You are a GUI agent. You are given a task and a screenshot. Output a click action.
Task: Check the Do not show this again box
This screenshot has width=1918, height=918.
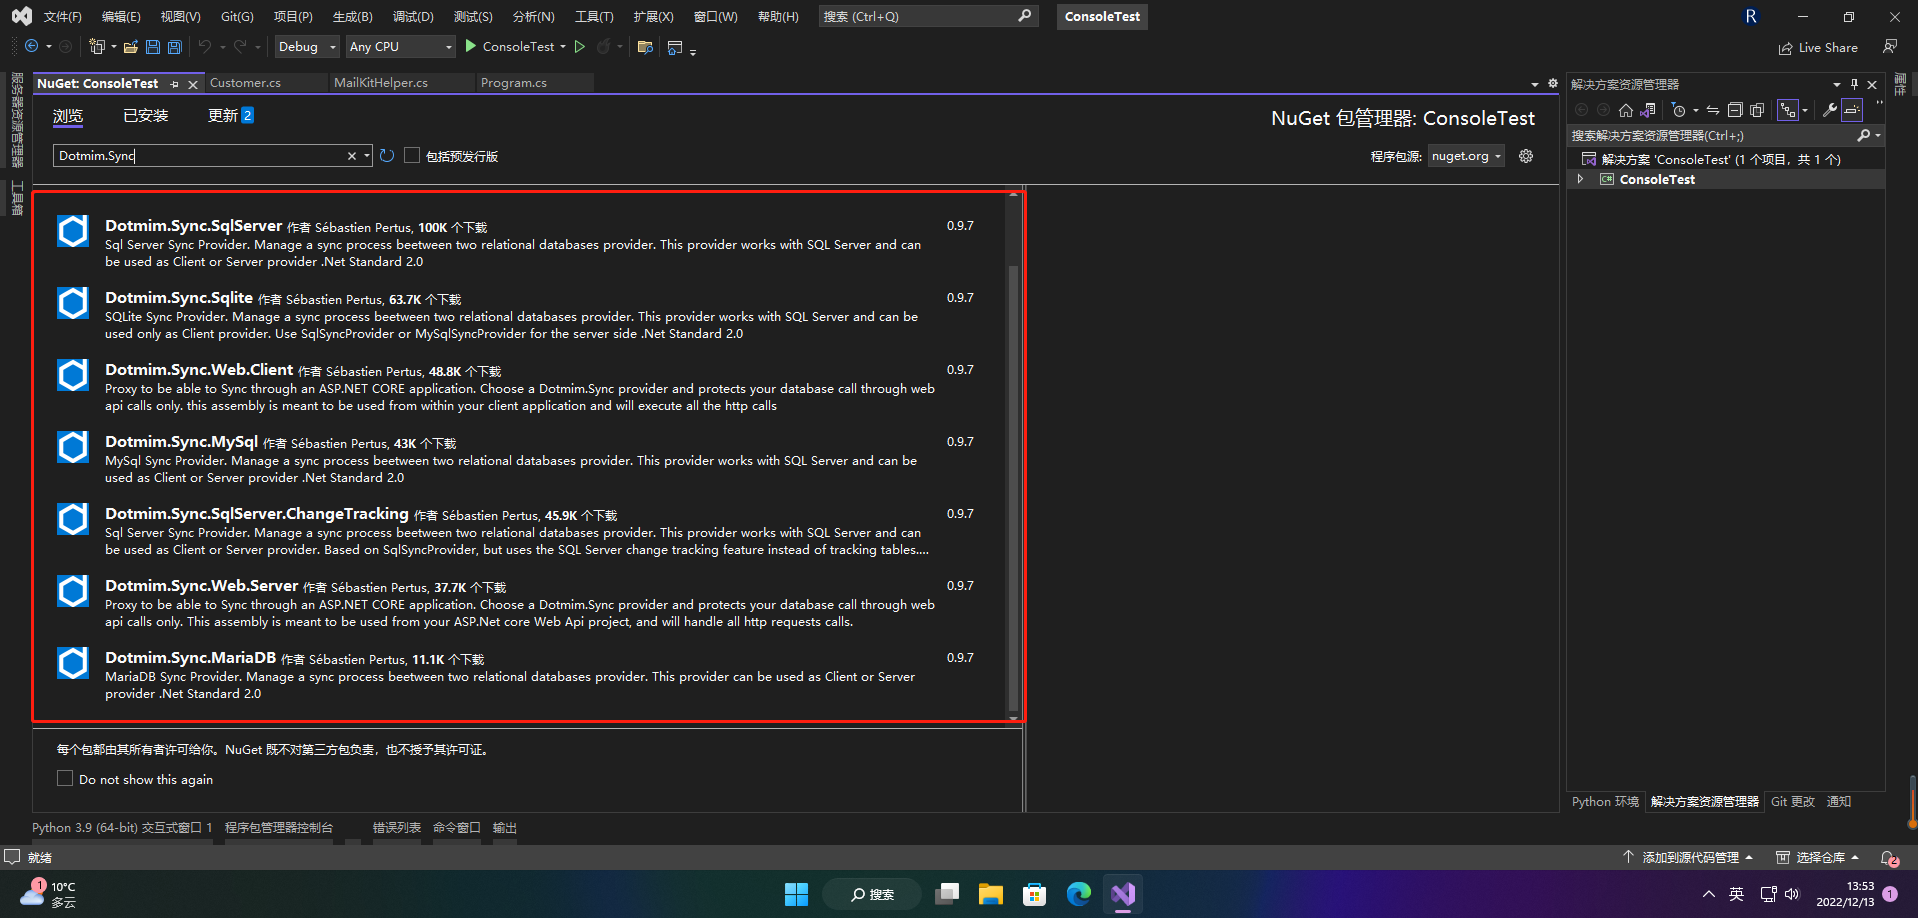click(x=65, y=778)
